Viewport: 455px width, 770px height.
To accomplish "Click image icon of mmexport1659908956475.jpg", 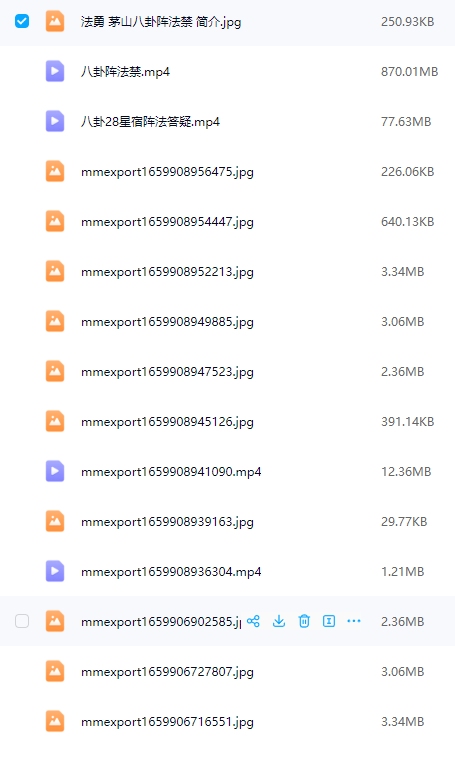I will (55, 171).
